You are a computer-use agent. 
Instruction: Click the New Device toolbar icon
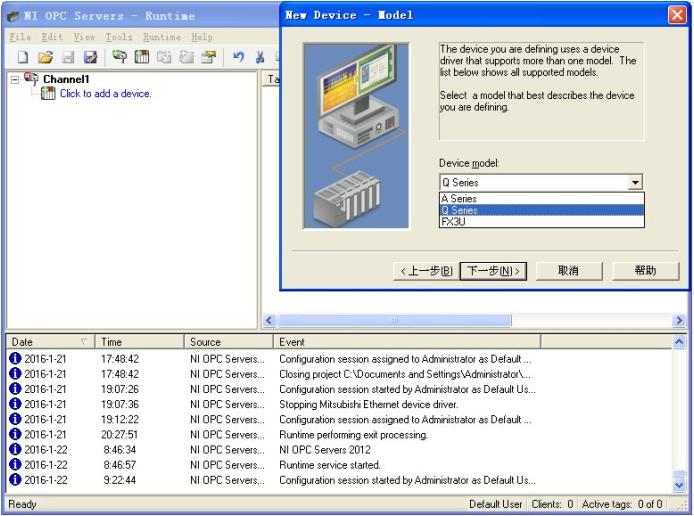[142, 57]
